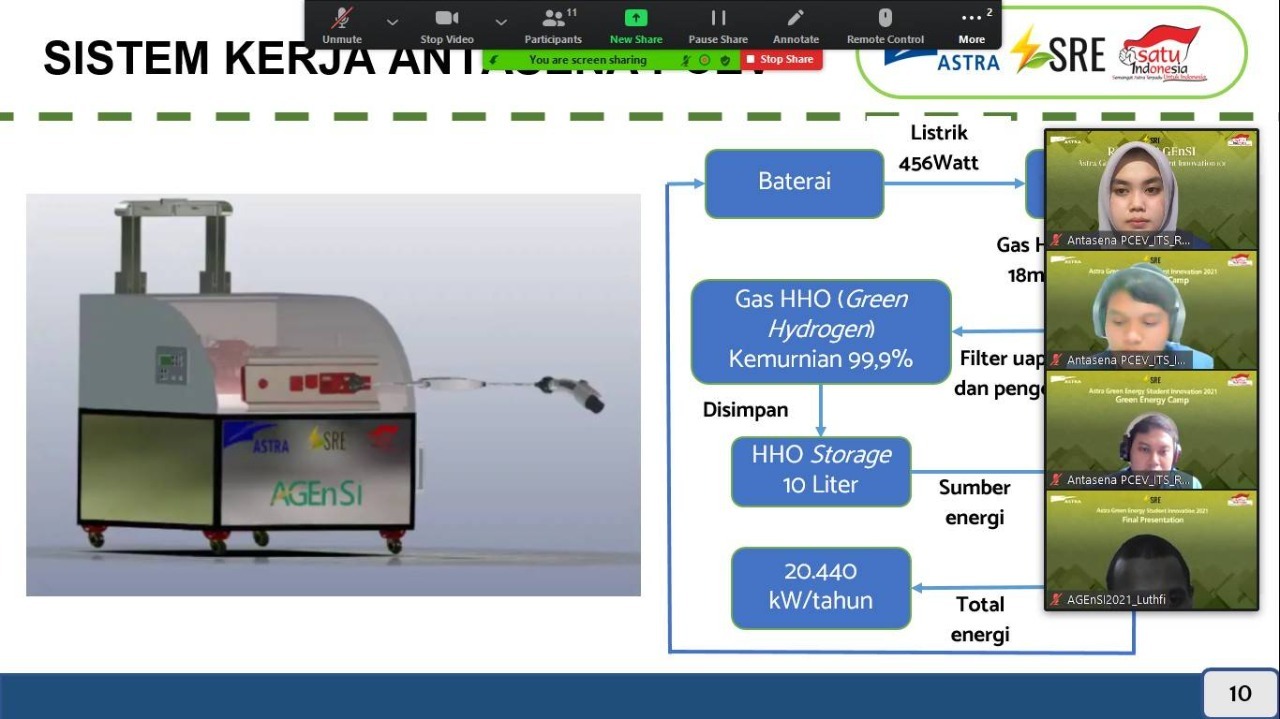Select the Remote Control icon
Viewport: 1280px width, 719px height.
tap(884, 24)
